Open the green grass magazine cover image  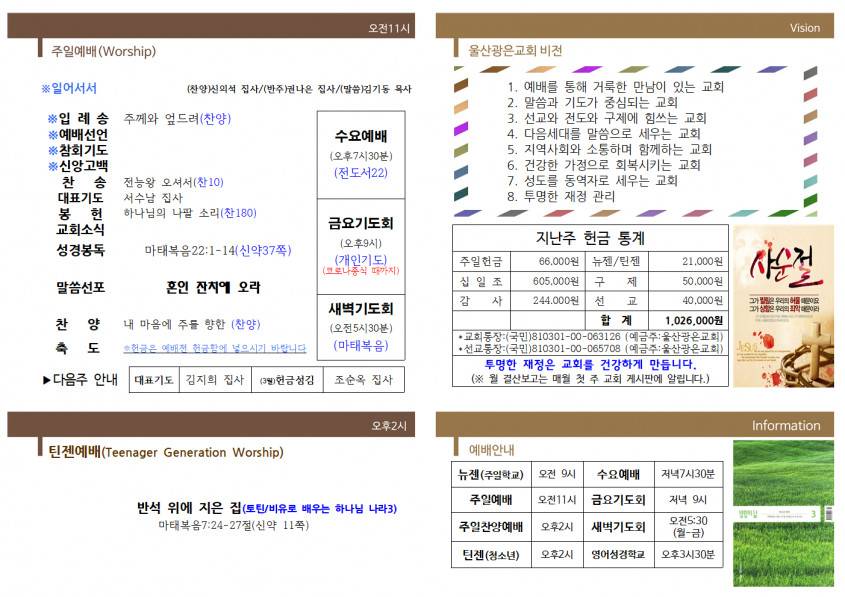coord(783,513)
